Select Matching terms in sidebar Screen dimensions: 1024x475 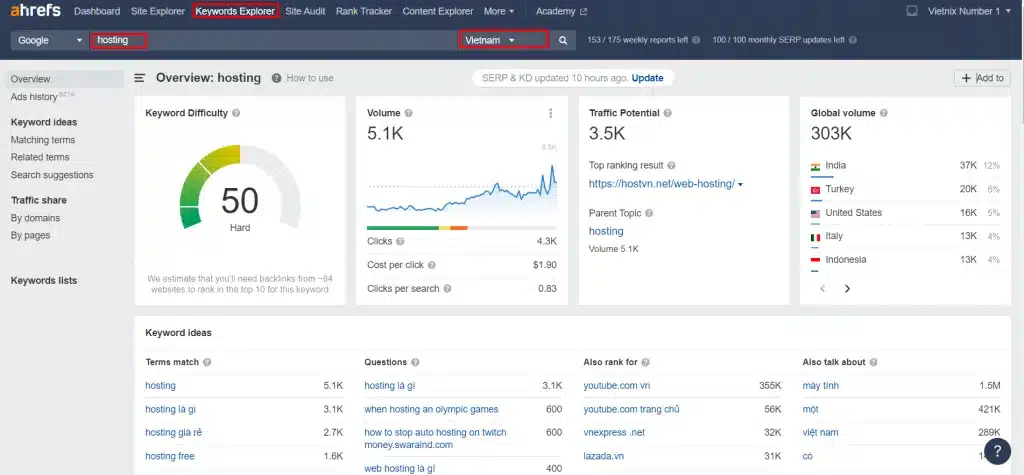(x=43, y=140)
